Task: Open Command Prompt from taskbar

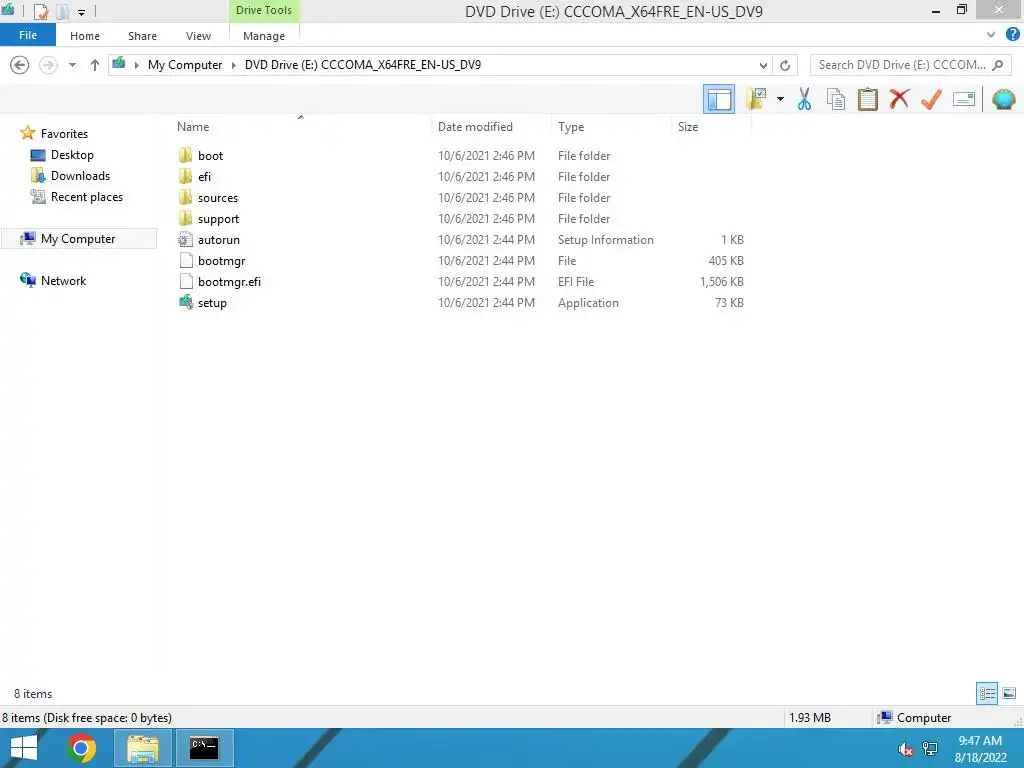Action: (204, 748)
